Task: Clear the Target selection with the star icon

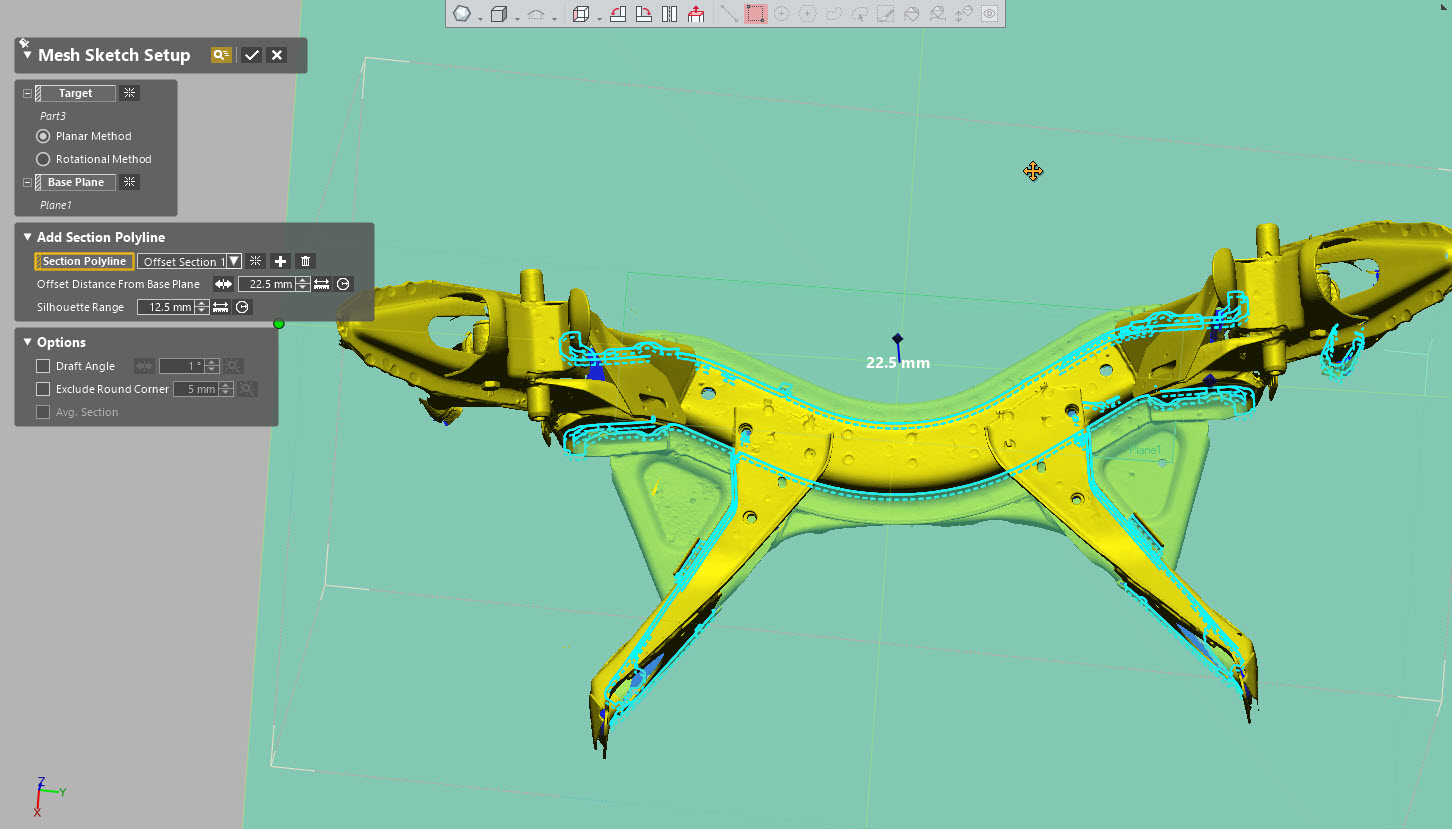Action: (129, 93)
